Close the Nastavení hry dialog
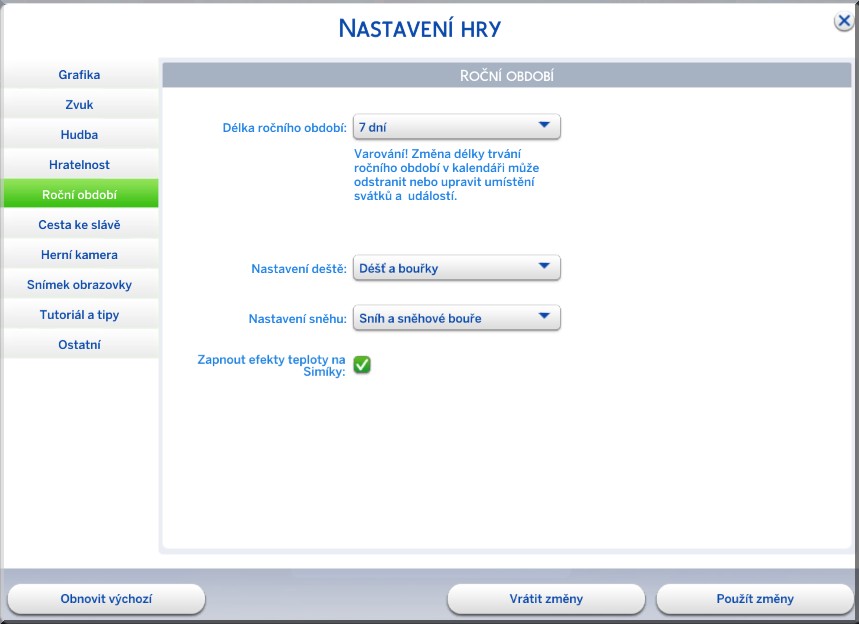This screenshot has height=624, width=859. coord(844,21)
